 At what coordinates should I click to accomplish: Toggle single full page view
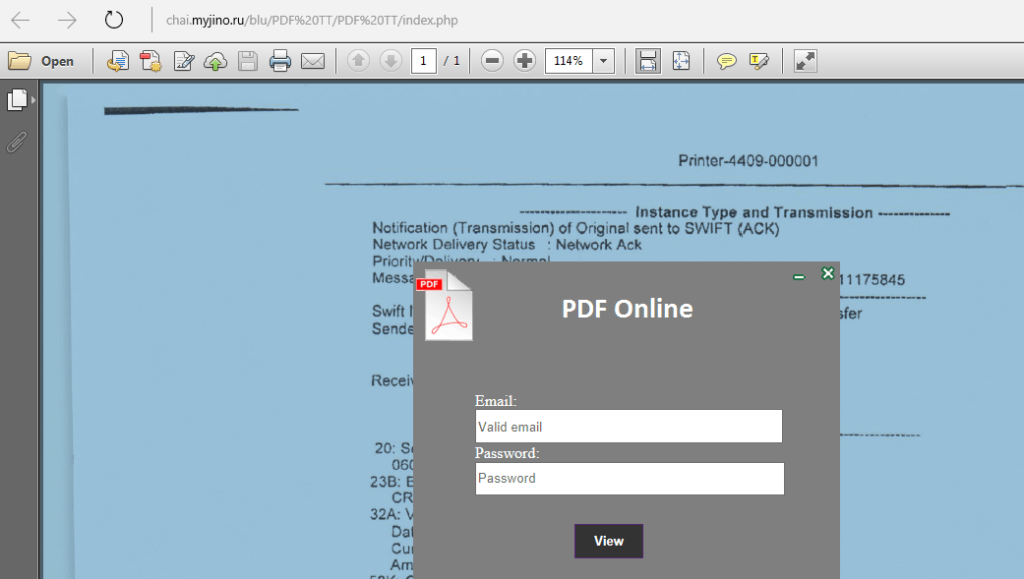[681, 61]
